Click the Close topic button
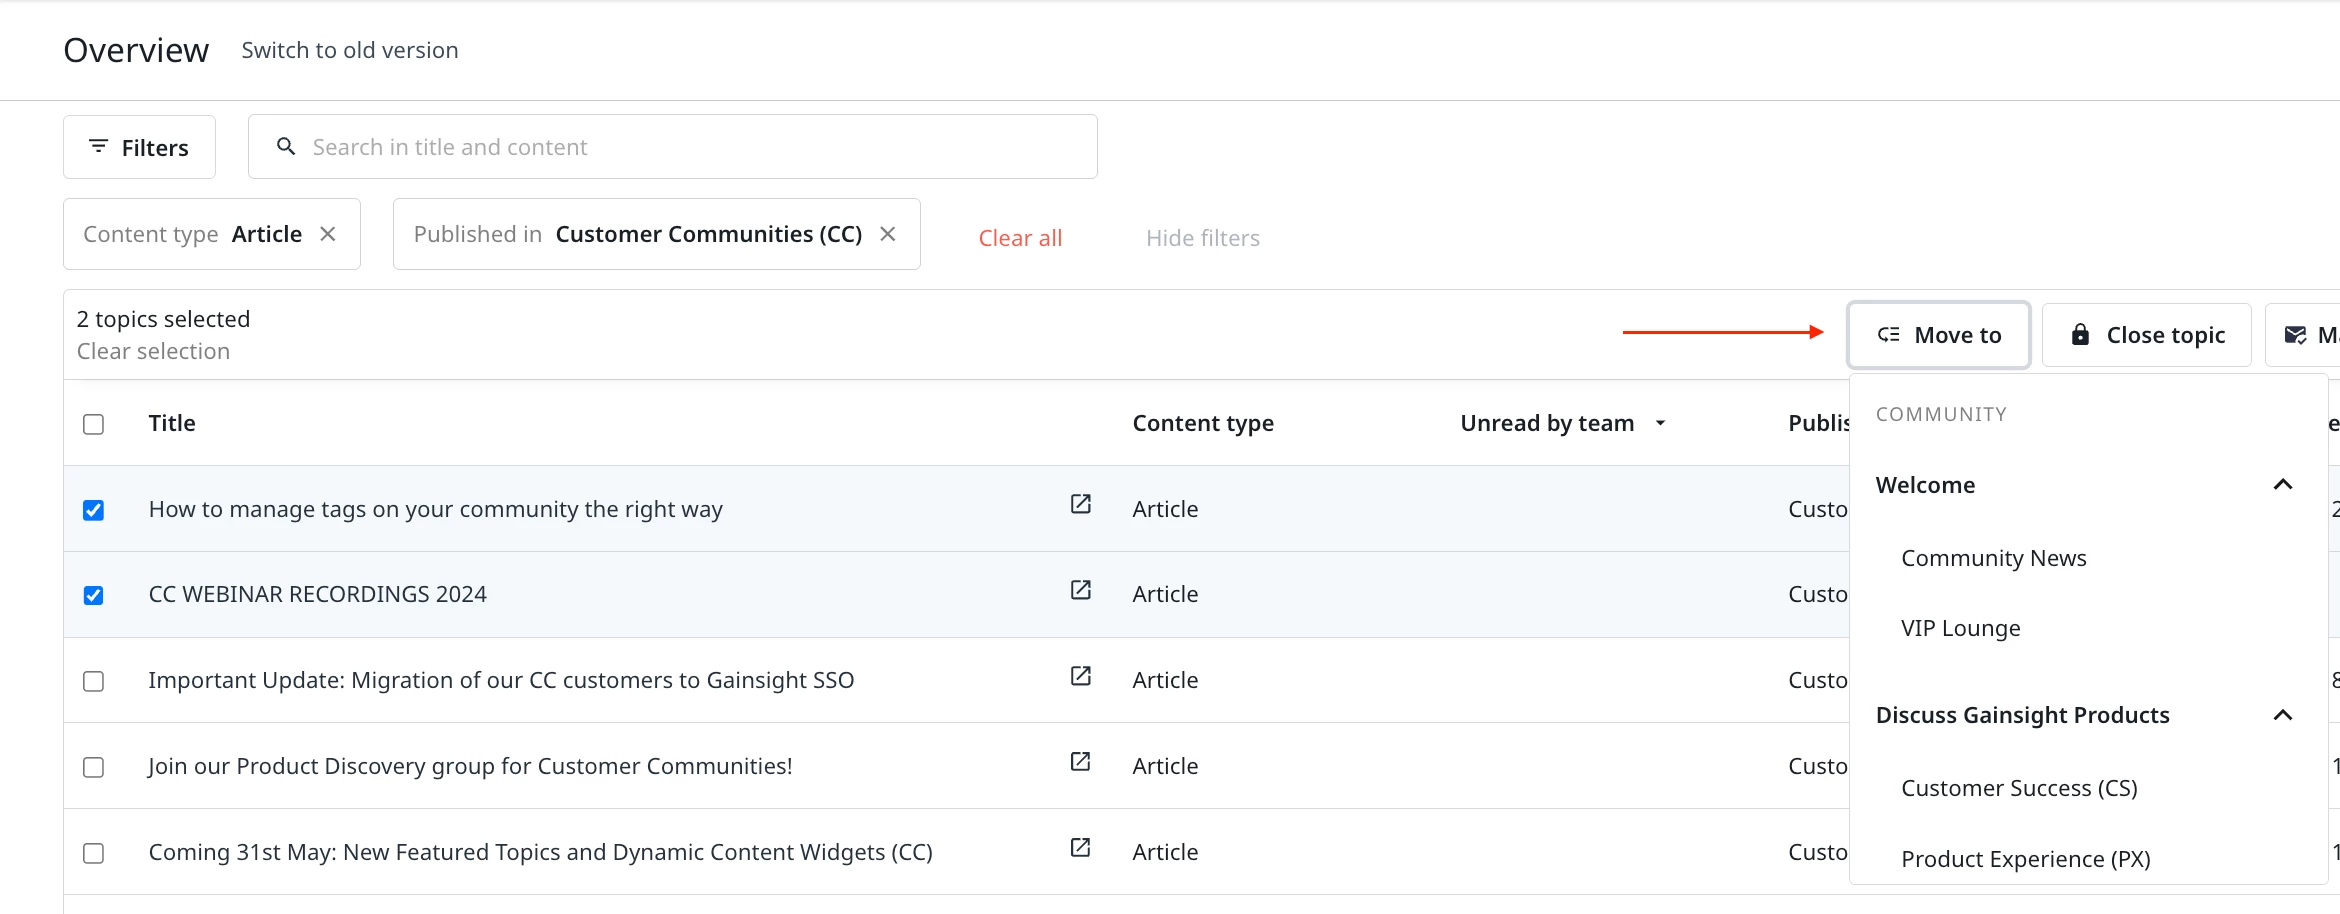Screen dimensions: 2340x914 click(x=2146, y=335)
